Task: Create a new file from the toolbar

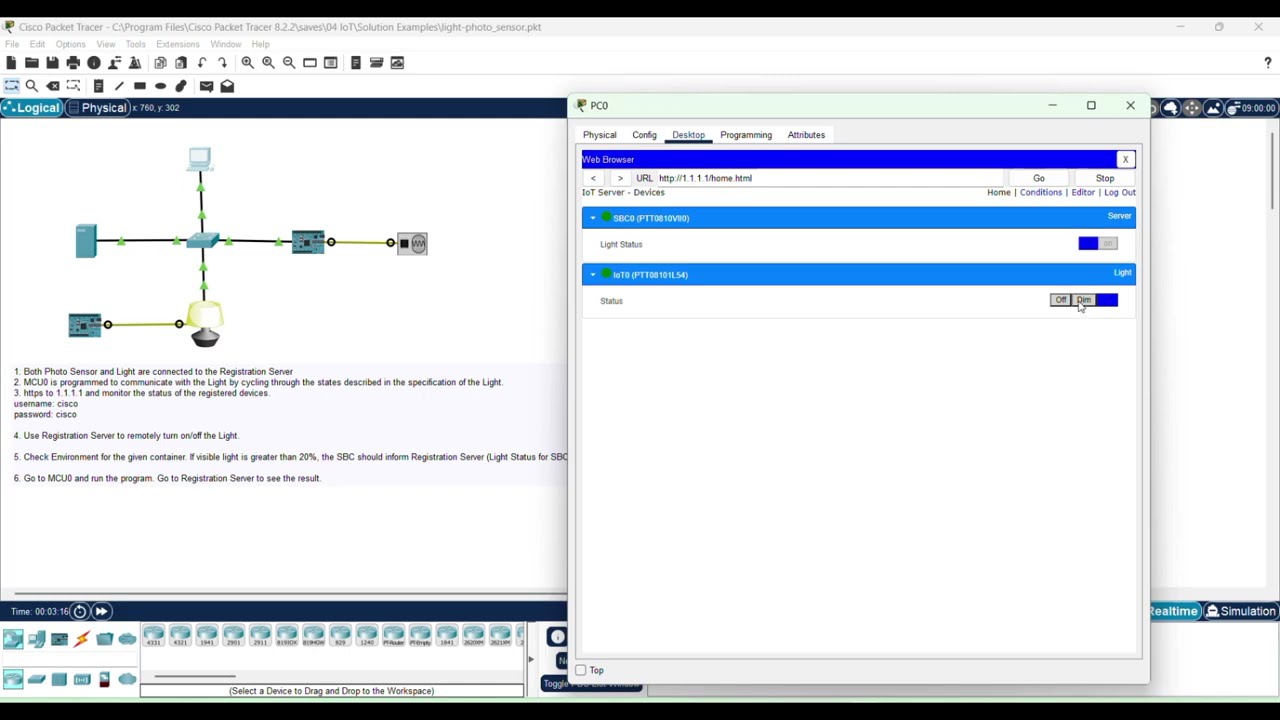Action: (x=11, y=63)
